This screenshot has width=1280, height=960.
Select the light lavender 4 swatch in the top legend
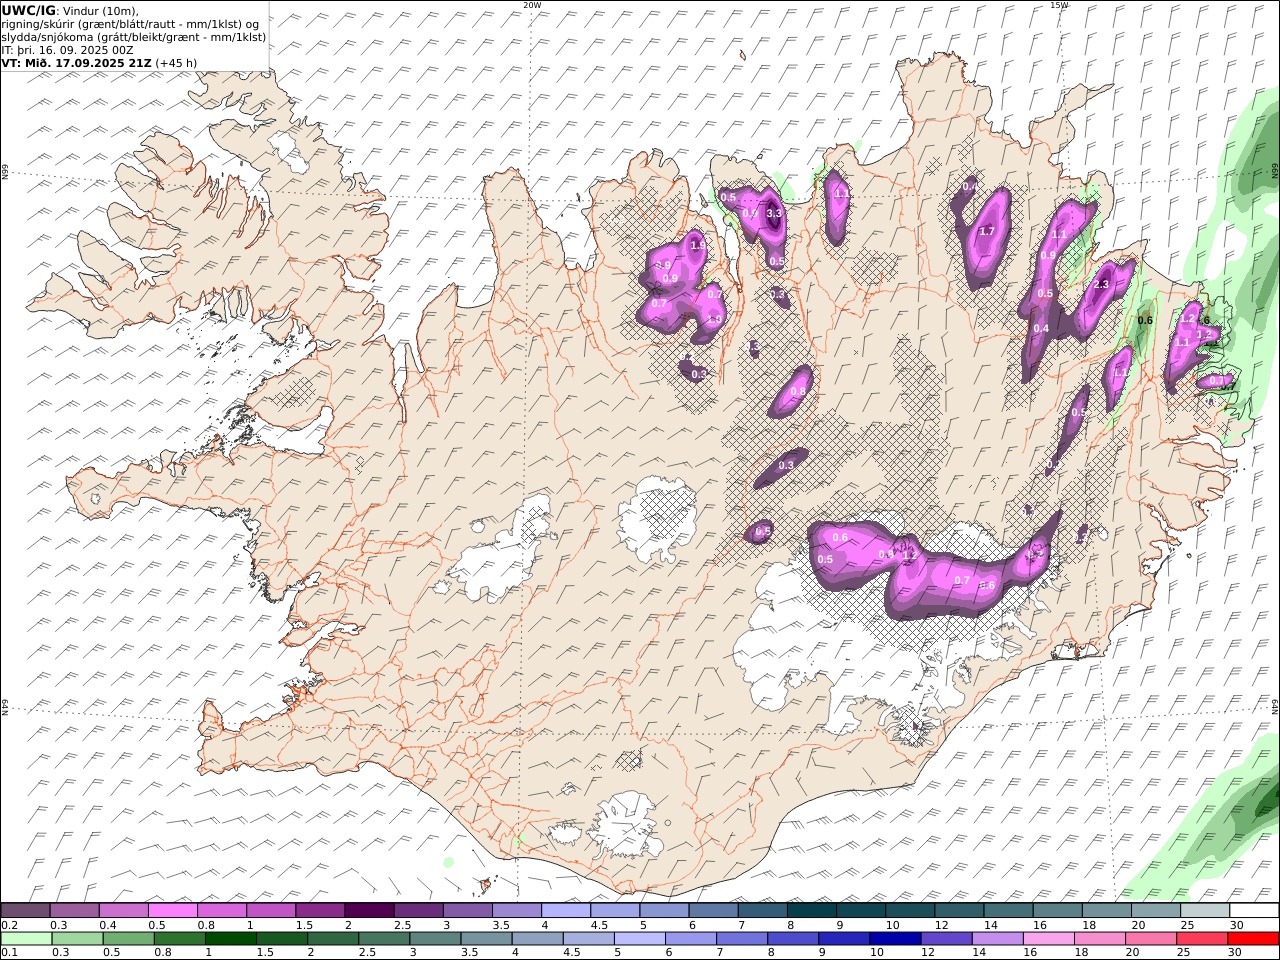click(x=566, y=910)
